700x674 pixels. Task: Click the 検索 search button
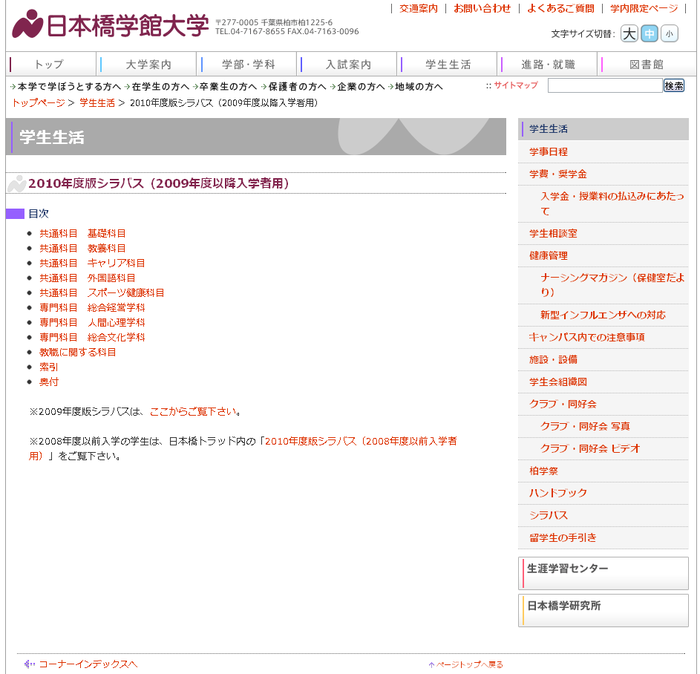click(x=674, y=86)
